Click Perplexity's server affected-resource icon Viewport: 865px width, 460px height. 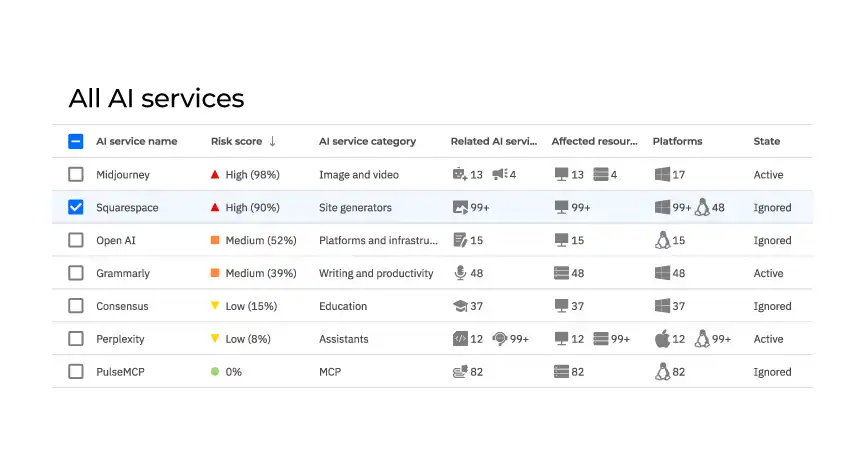[601, 339]
